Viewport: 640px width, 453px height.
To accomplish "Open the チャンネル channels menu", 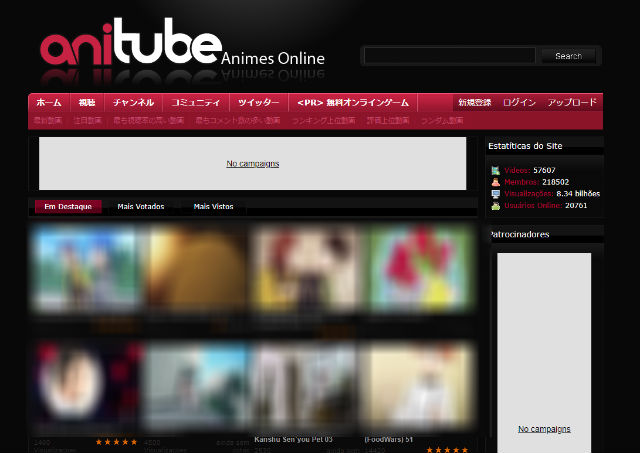I will tap(133, 102).
